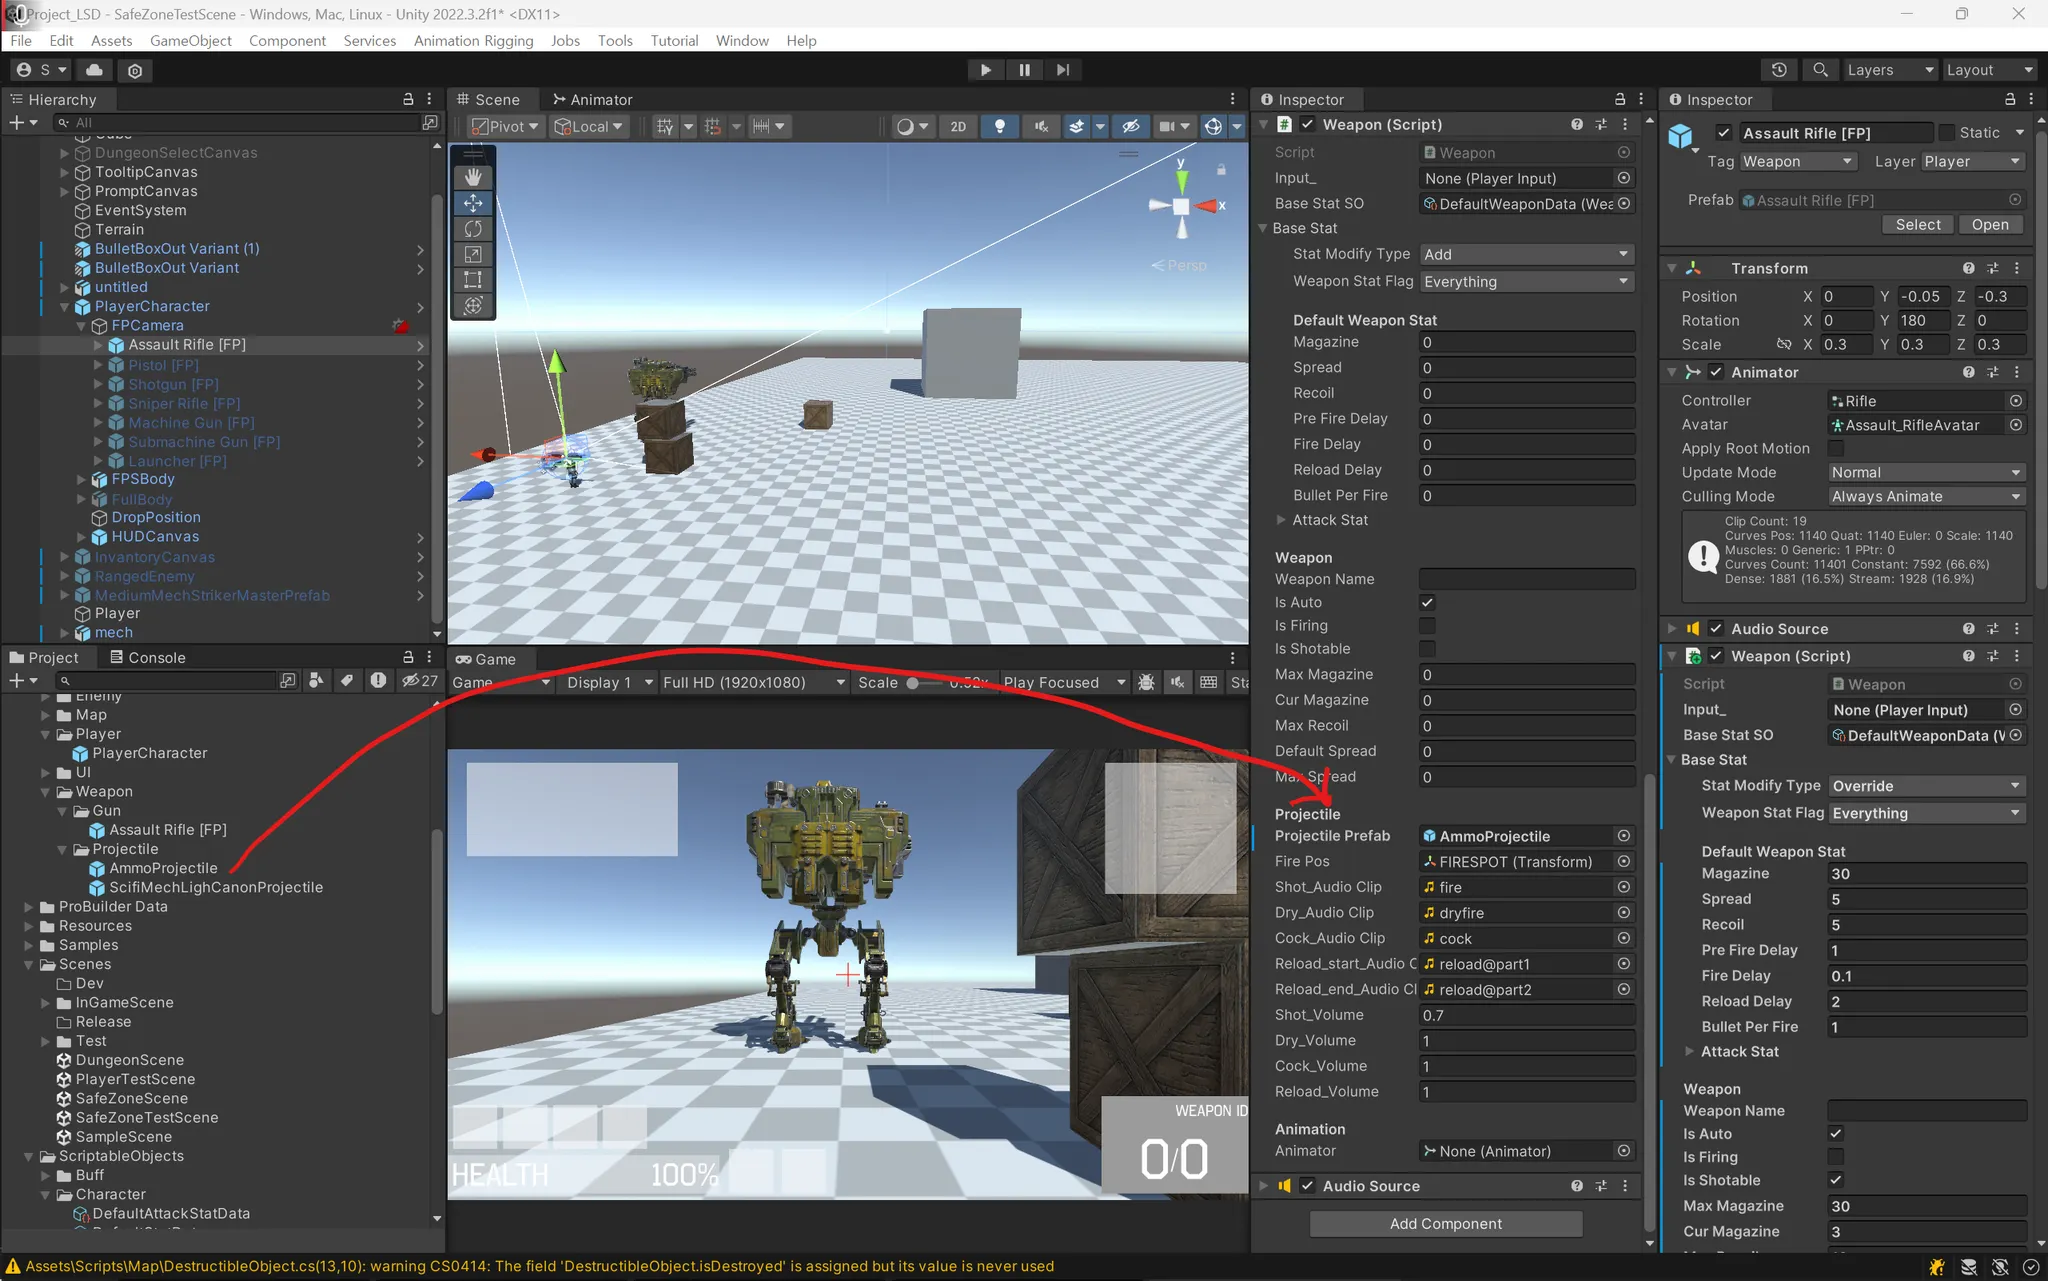The height and width of the screenshot is (1281, 2048).
Task: Toggle the Is Auto checkbox in left Inspector
Action: [1427, 603]
